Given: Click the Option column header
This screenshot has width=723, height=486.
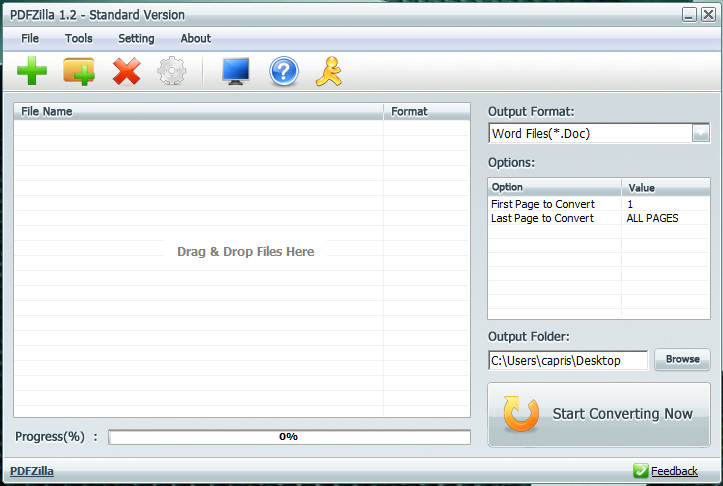Looking at the screenshot, I should [555, 187].
